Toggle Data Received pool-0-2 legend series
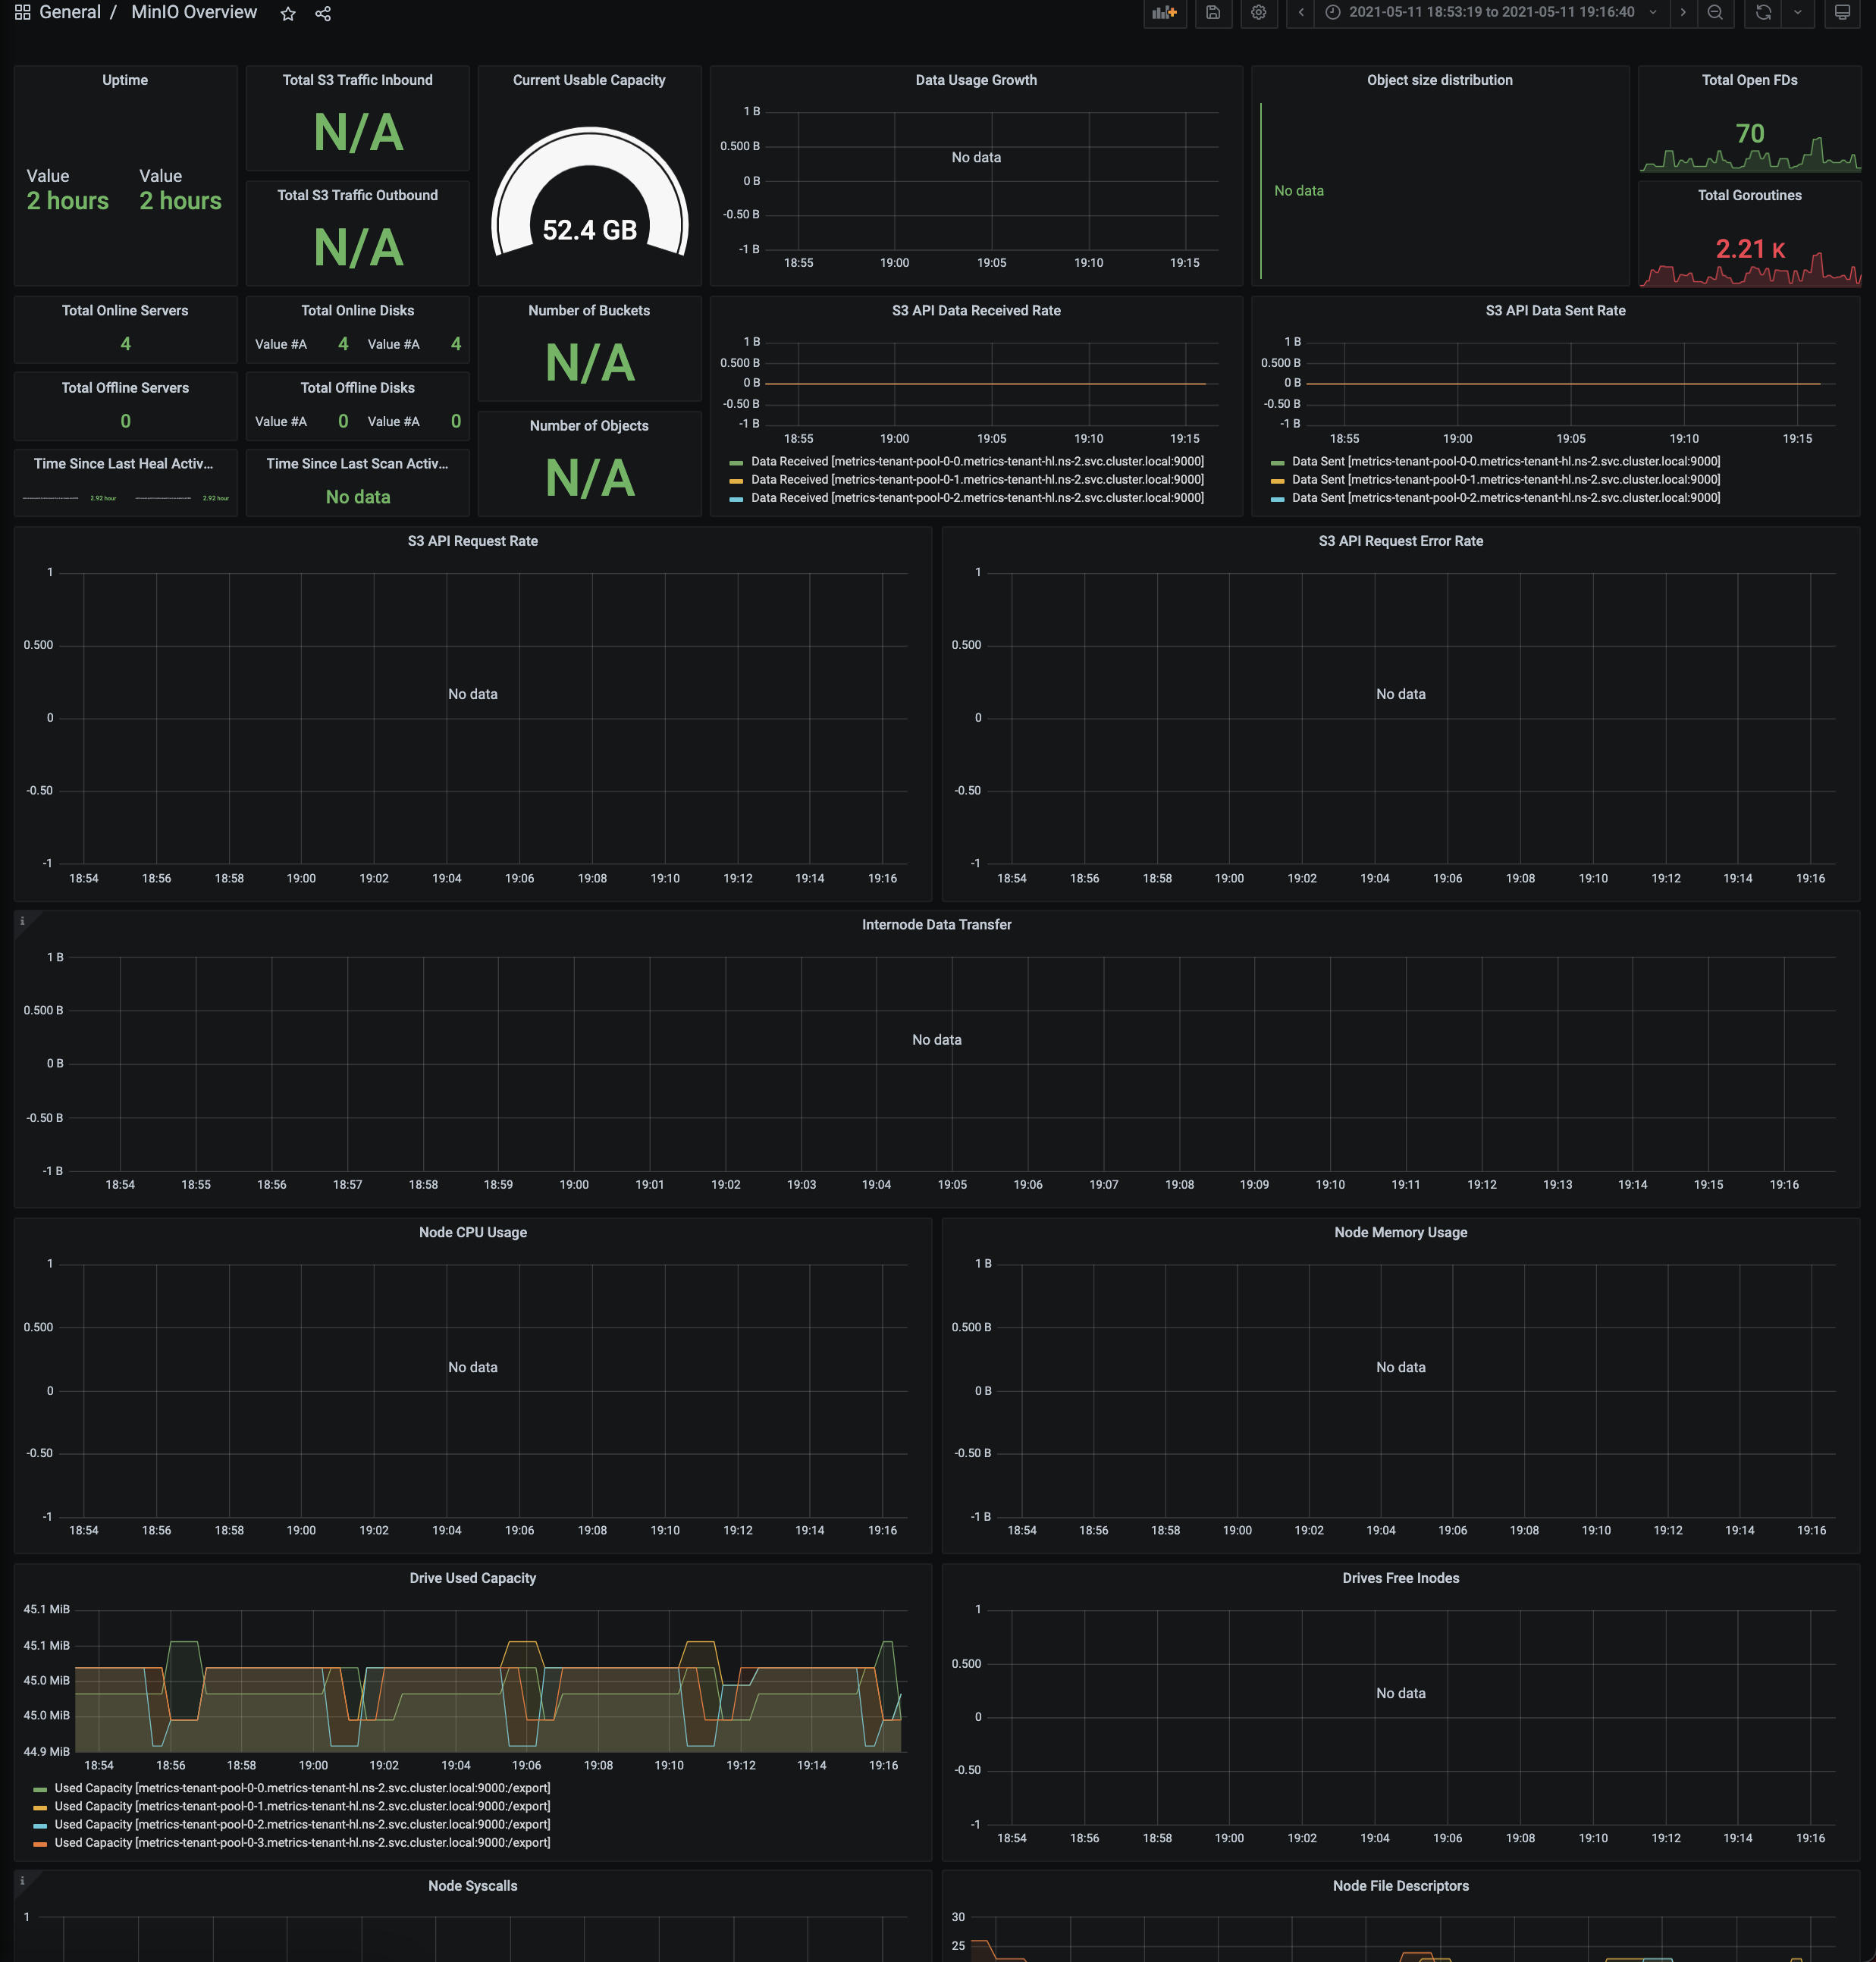The height and width of the screenshot is (1962, 1876). (x=977, y=498)
